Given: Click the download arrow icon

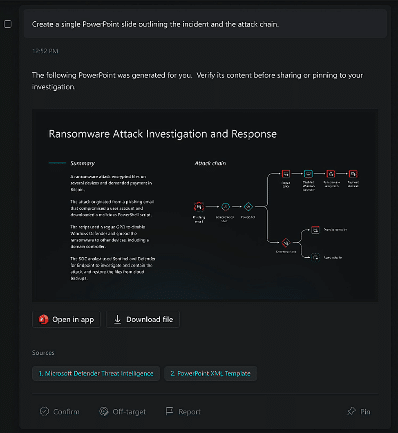Looking at the screenshot, I should point(117,319).
